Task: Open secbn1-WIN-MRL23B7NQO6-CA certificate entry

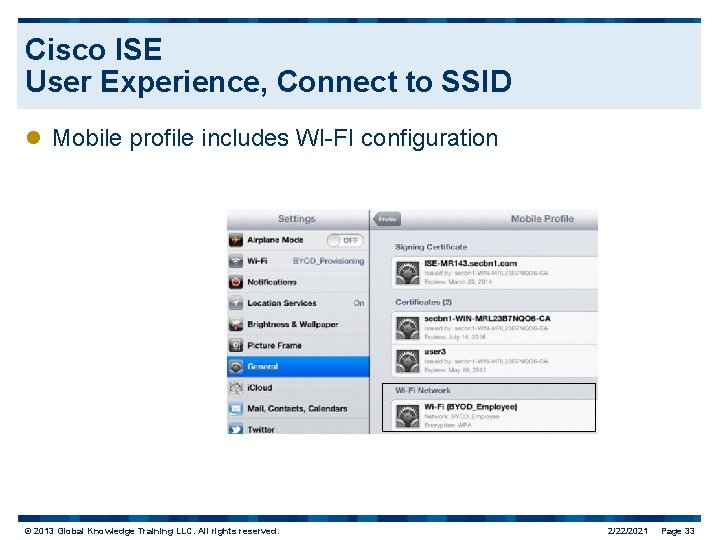Action: click(x=495, y=328)
